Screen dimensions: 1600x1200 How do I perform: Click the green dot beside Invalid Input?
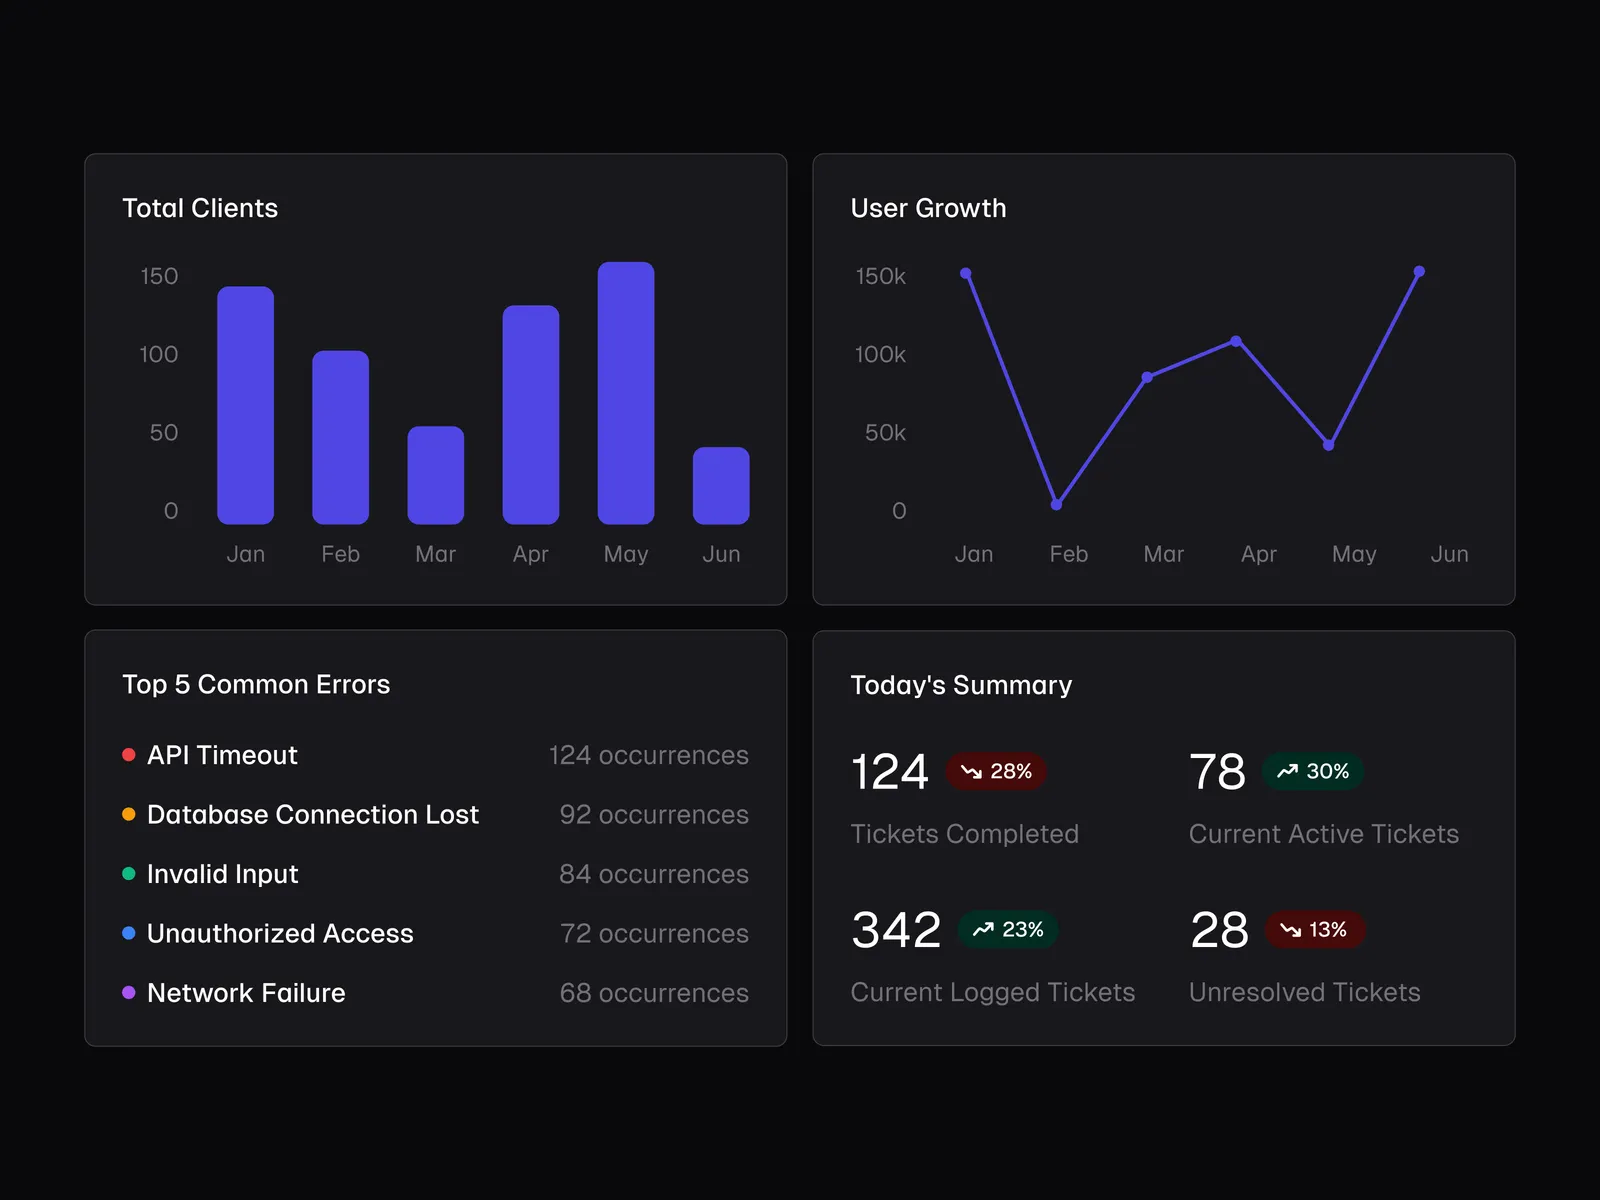[x=129, y=873]
